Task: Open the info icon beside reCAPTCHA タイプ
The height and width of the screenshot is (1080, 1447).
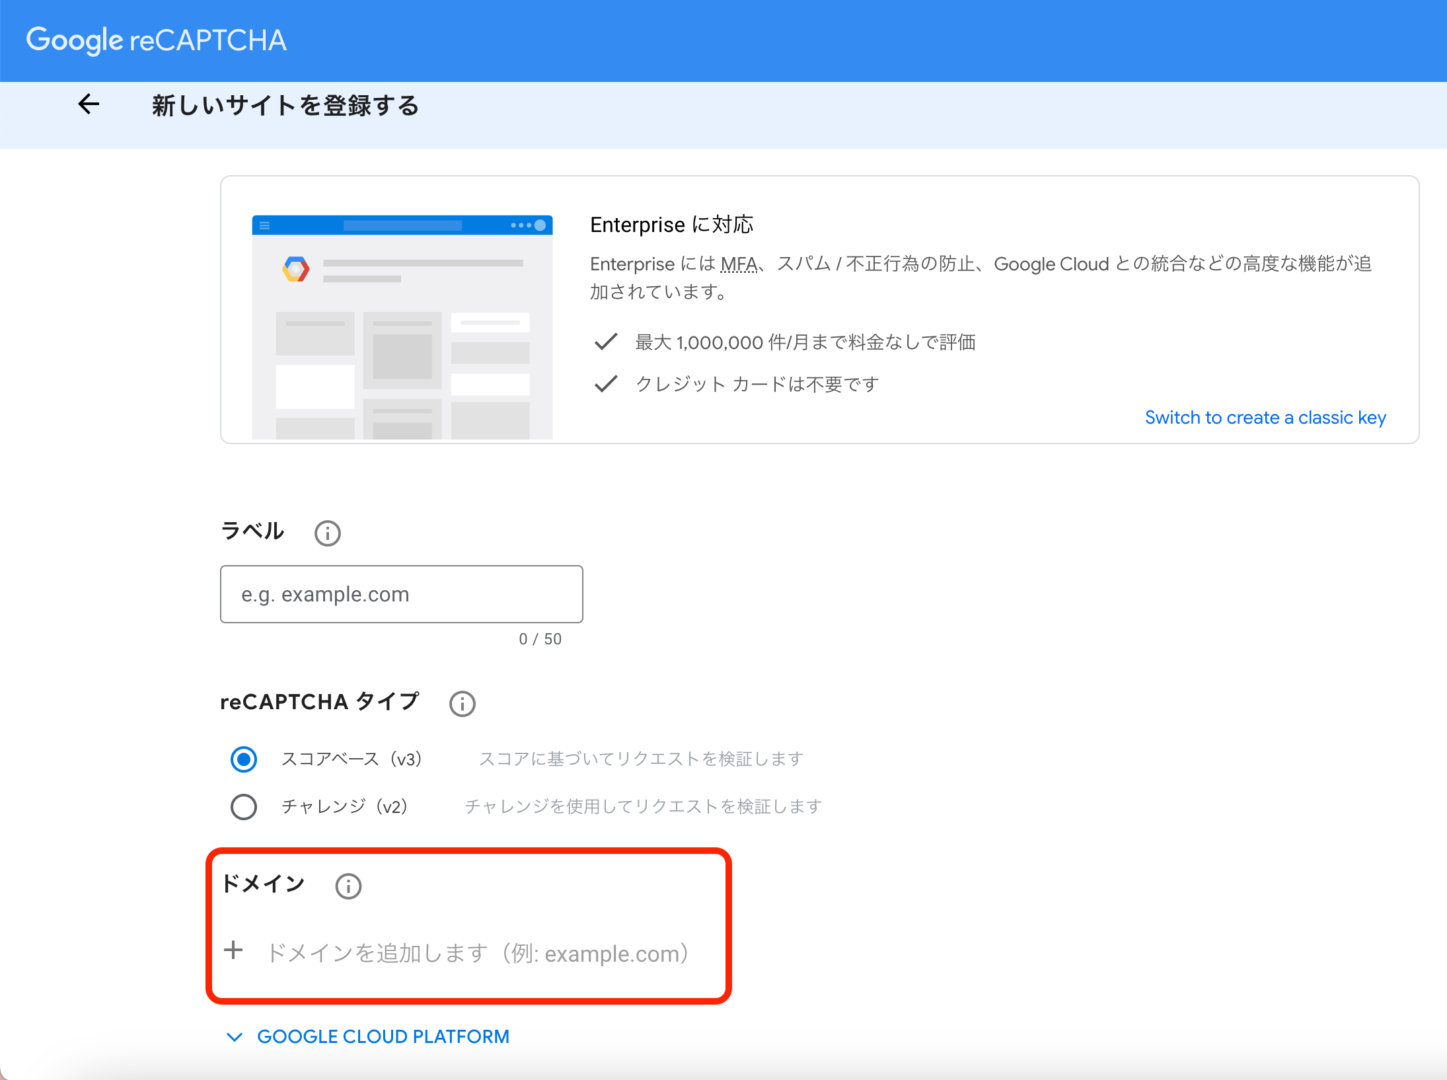Action: click(462, 703)
